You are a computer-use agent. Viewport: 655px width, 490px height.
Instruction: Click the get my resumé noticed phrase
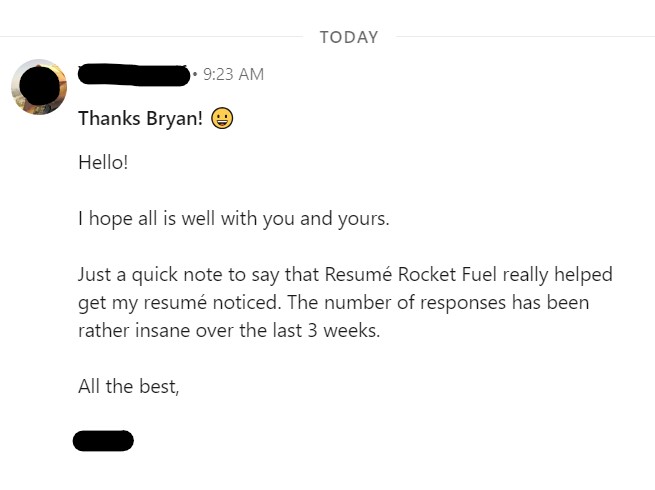click(179, 303)
